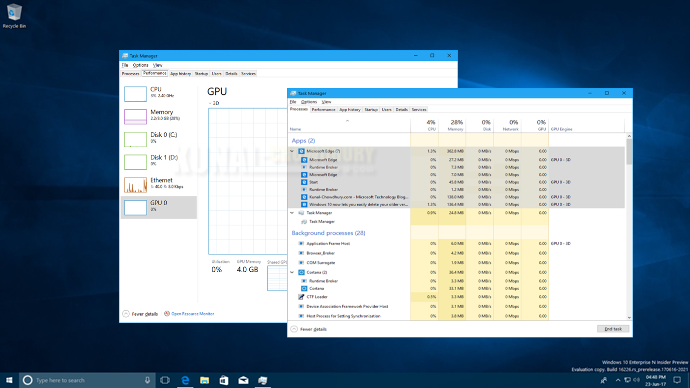
Task: Click the Open Resource Monitor link
Action: tap(189, 314)
